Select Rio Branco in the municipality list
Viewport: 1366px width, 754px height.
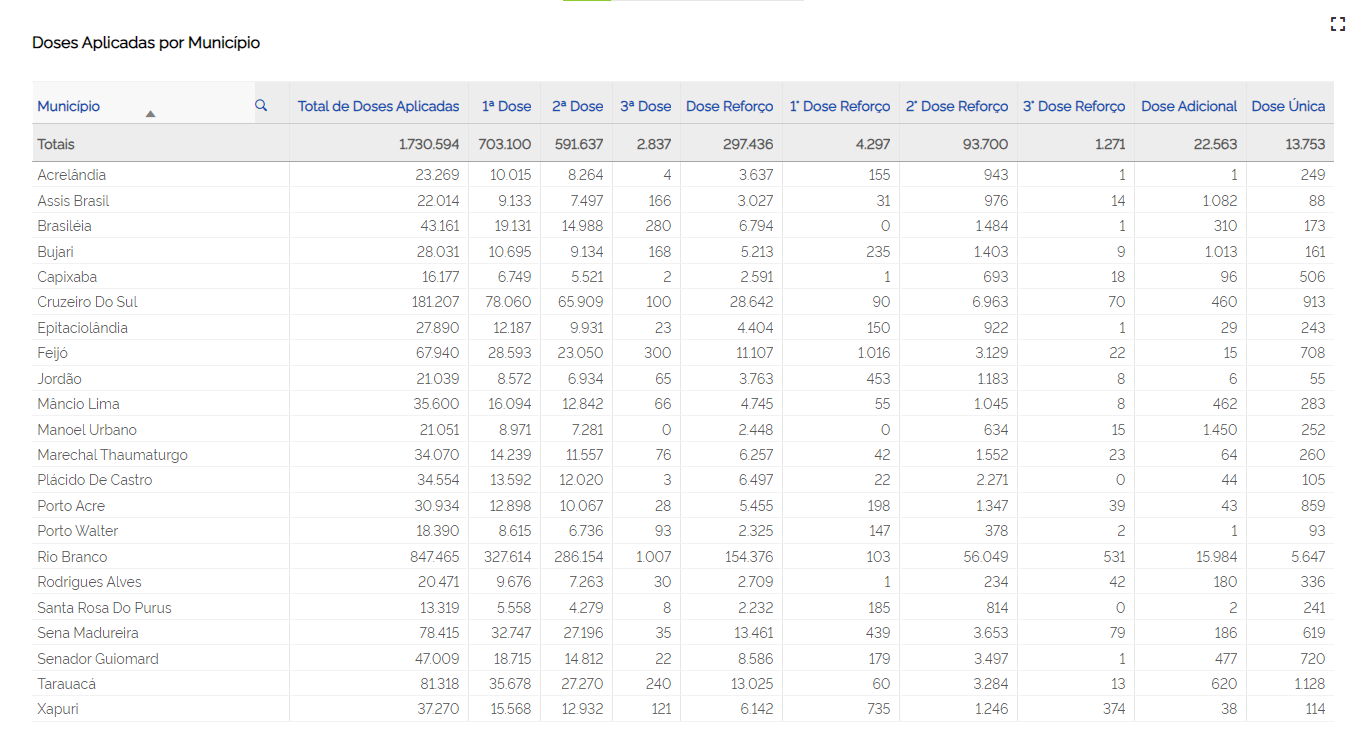coord(72,557)
